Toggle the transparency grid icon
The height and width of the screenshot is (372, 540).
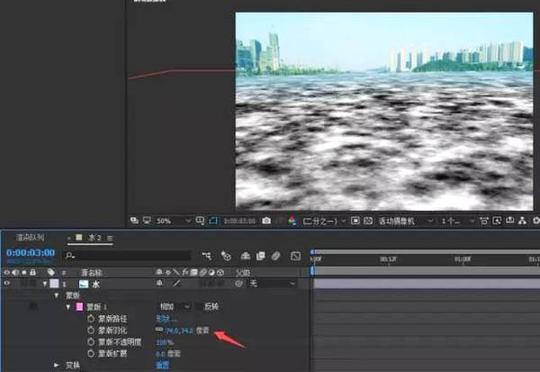coord(368,220)
